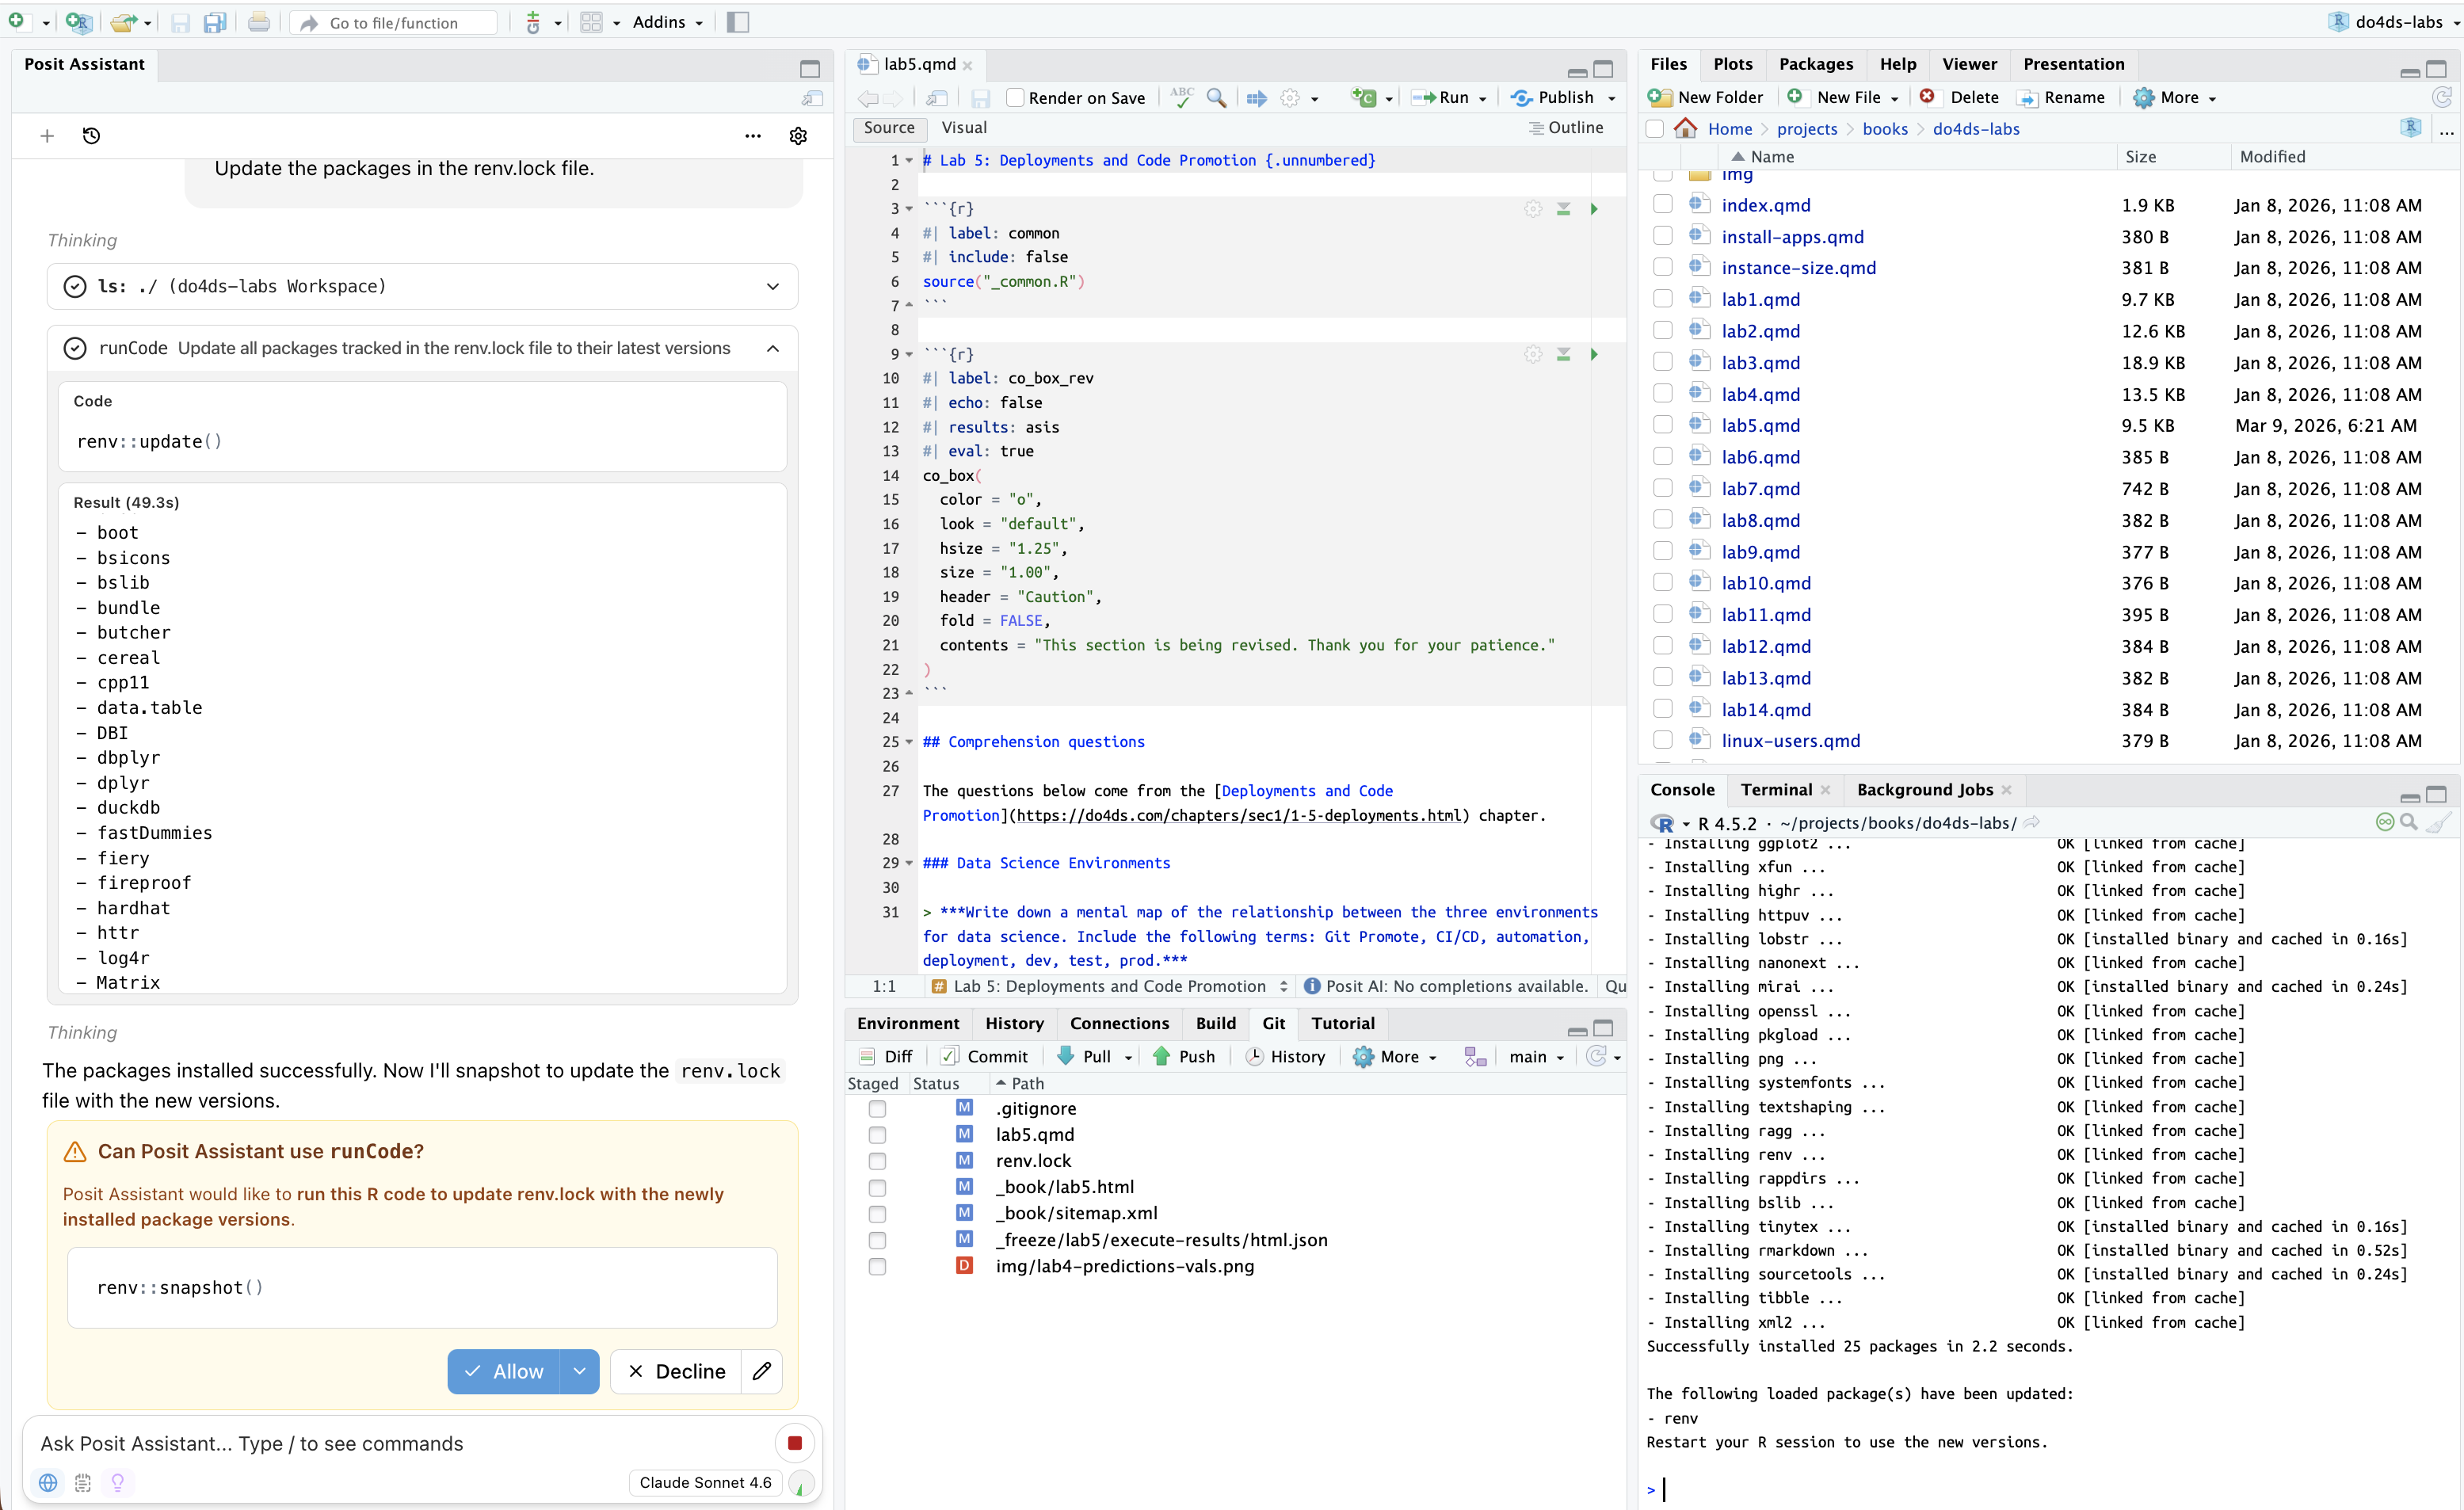Stop the assistant with red stop button
The height and width of the screenshot is (1510, 2464).
(794, 1442)
